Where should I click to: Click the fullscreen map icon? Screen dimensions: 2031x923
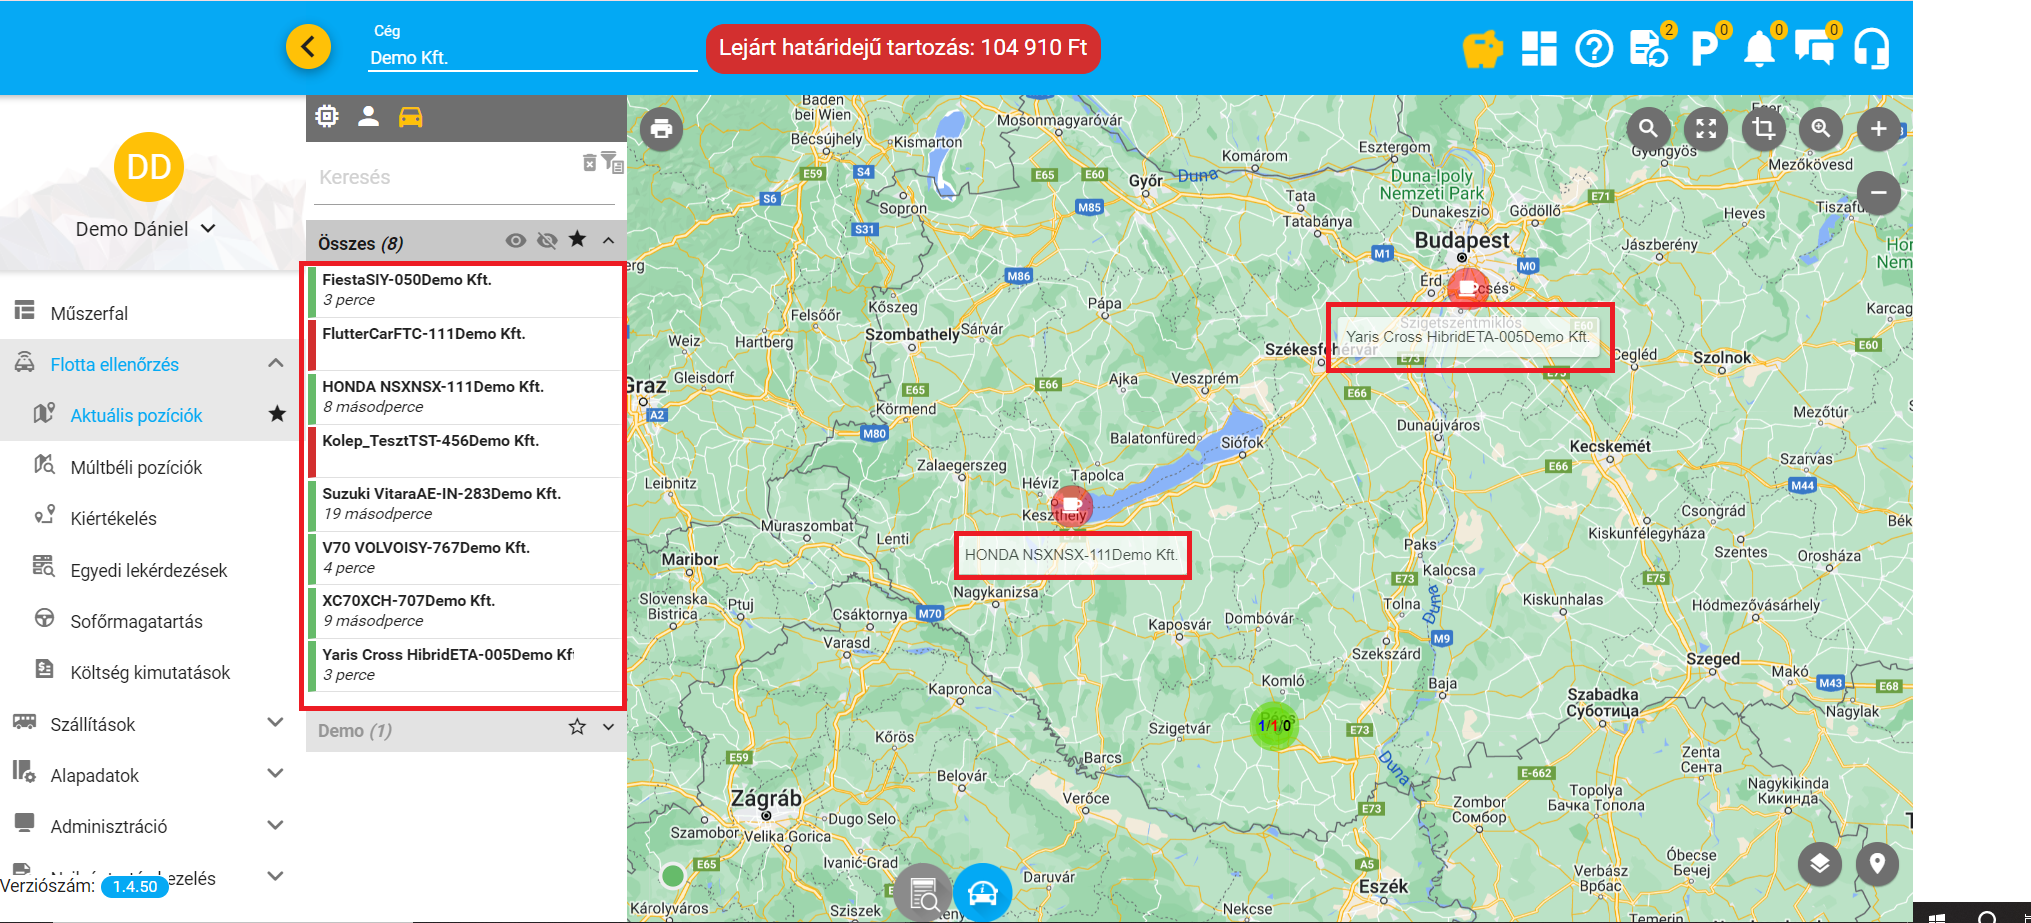tap(1706, 129)
